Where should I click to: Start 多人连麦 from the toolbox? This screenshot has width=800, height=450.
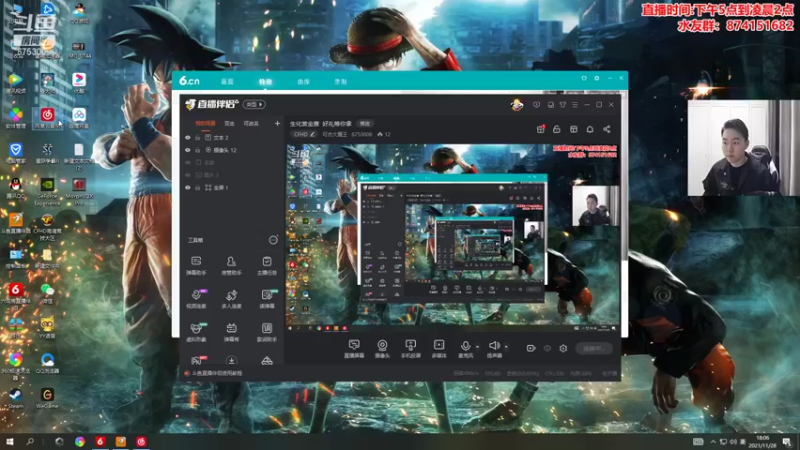click(231, 299)
